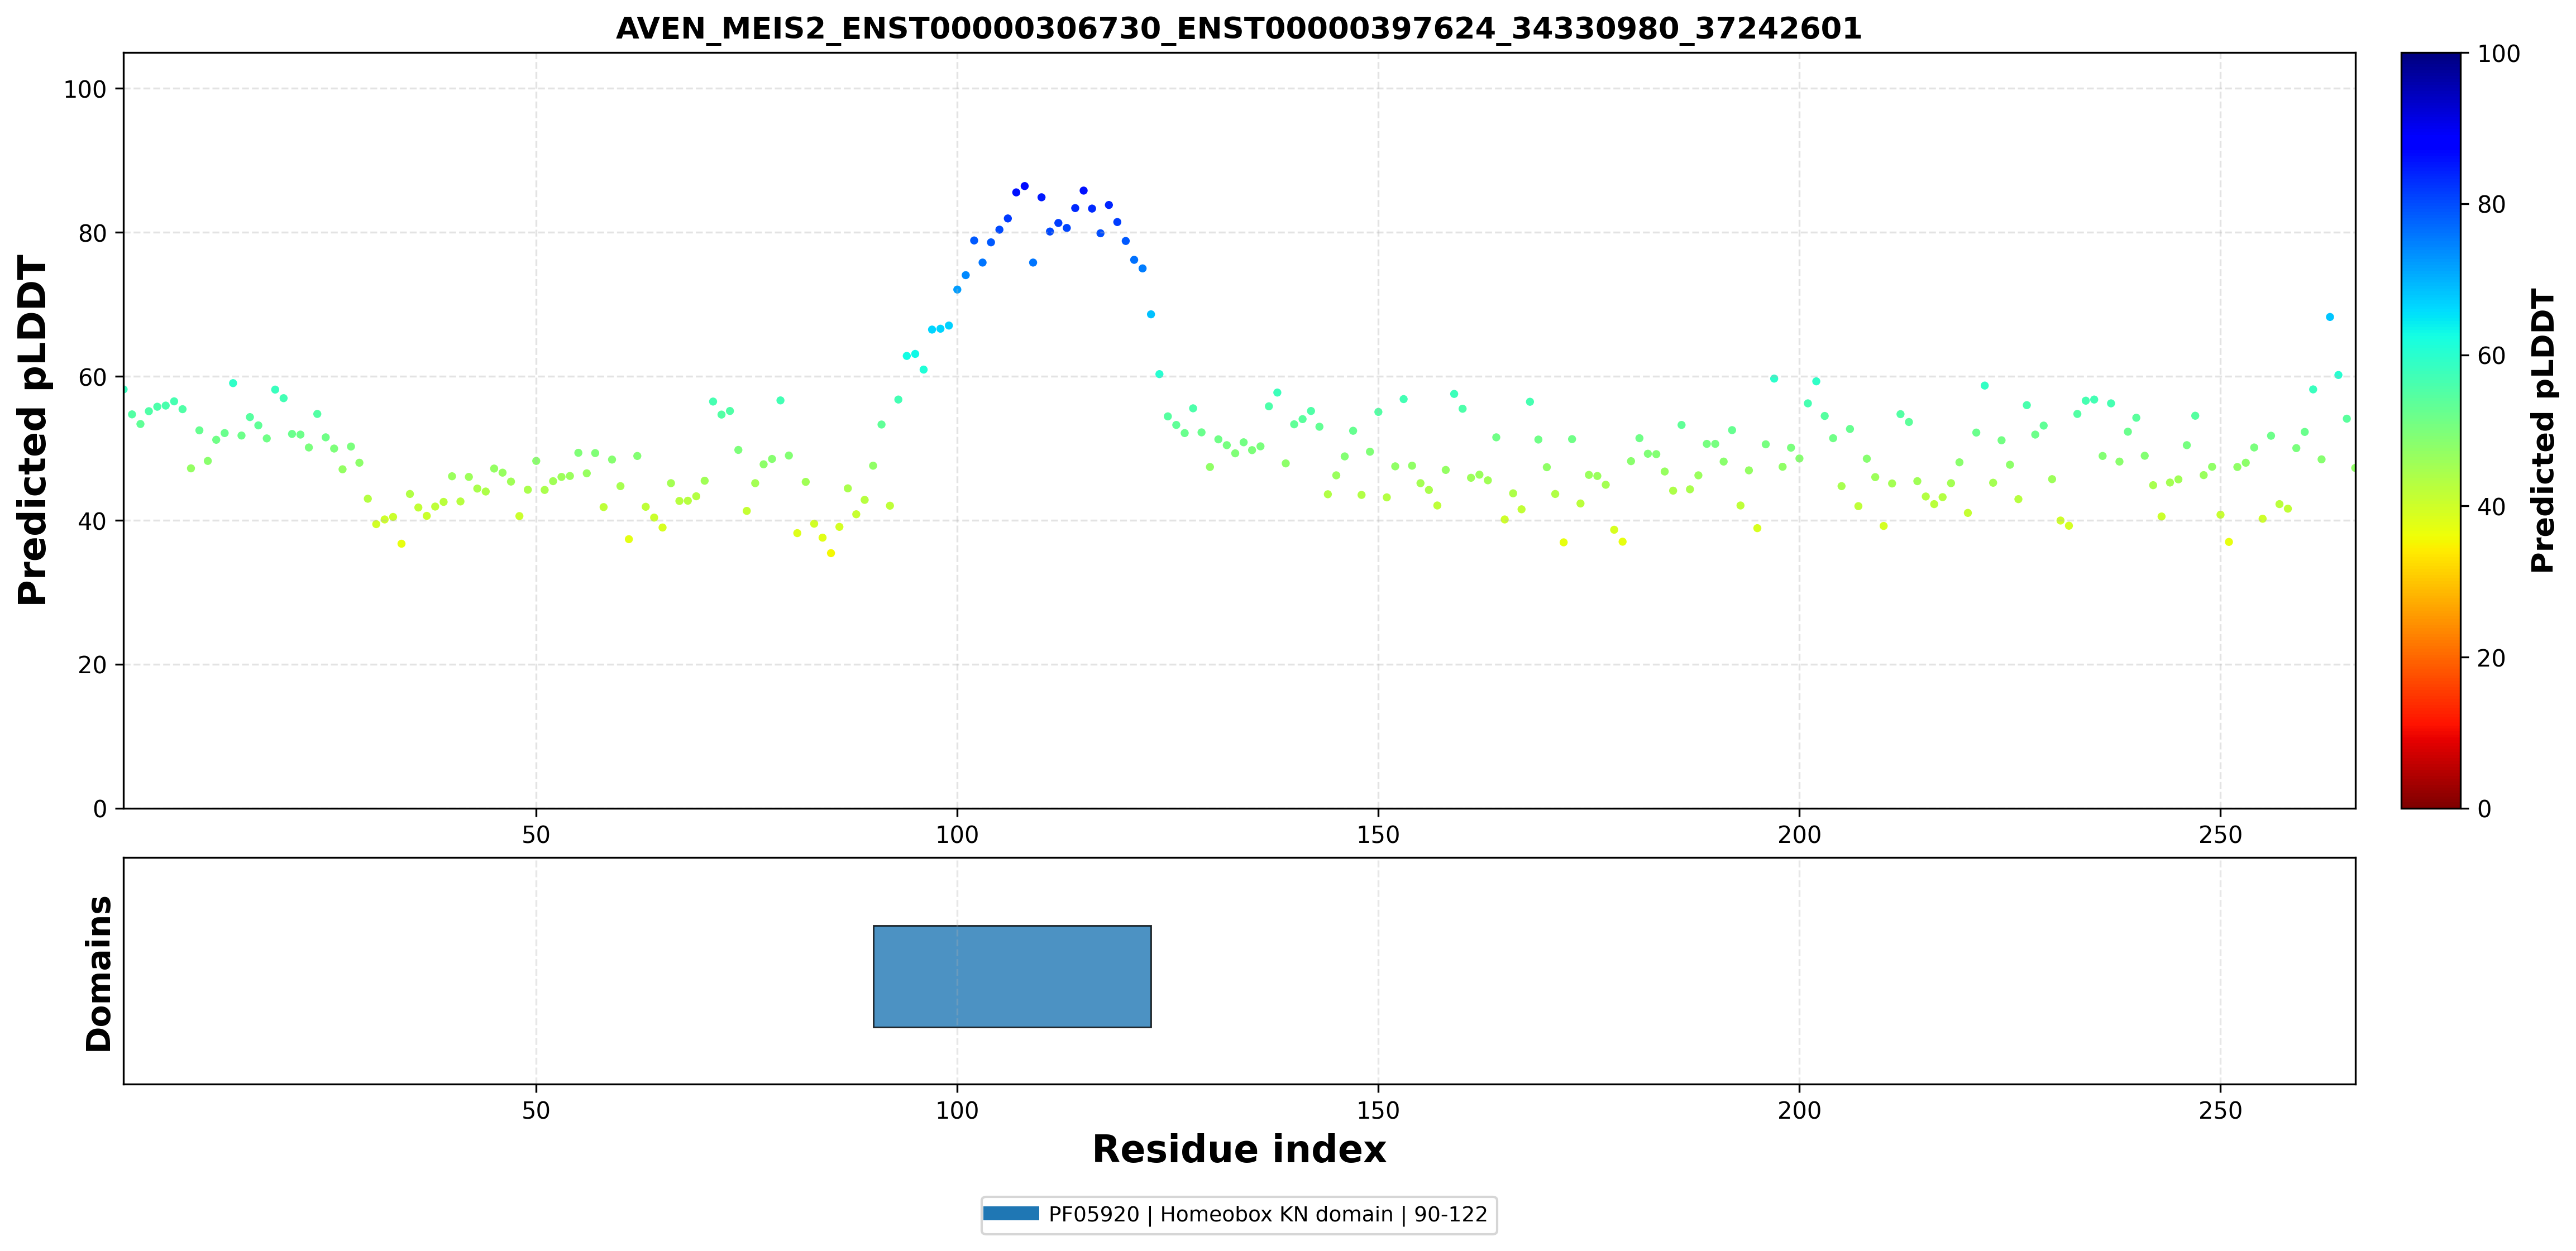Screen dimensions: 2576x1251
Task: Click the vertical pLDDT colorbar gradient
Action: coord(2431,430)
